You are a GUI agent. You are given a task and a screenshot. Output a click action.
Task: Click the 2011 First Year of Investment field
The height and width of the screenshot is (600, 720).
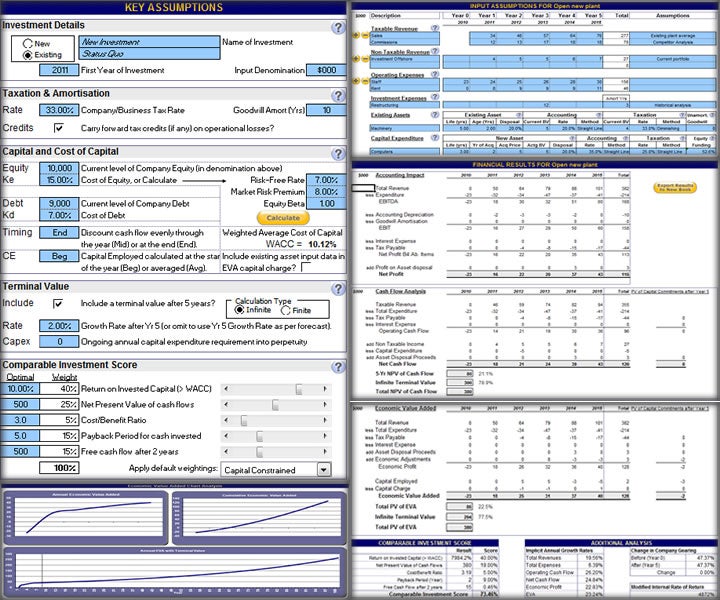[59, 70]
